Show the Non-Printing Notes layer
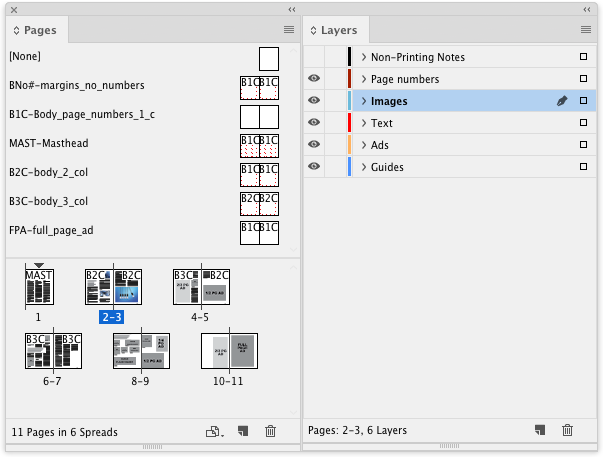603x459 pixels. tap(314, 57)
